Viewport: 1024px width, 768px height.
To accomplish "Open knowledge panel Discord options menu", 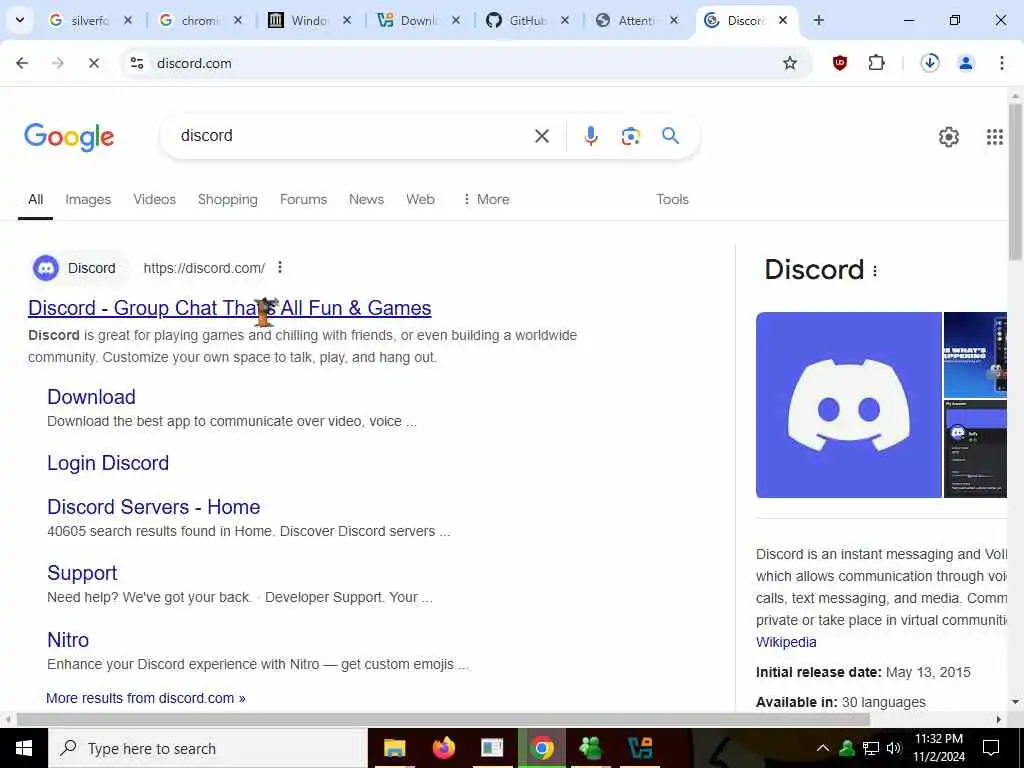I will (x=875, y=270).
